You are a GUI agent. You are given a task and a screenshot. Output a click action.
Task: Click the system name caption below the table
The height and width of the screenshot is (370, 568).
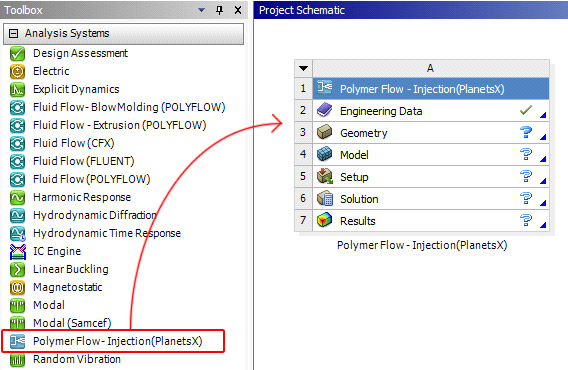click(422, 245)
